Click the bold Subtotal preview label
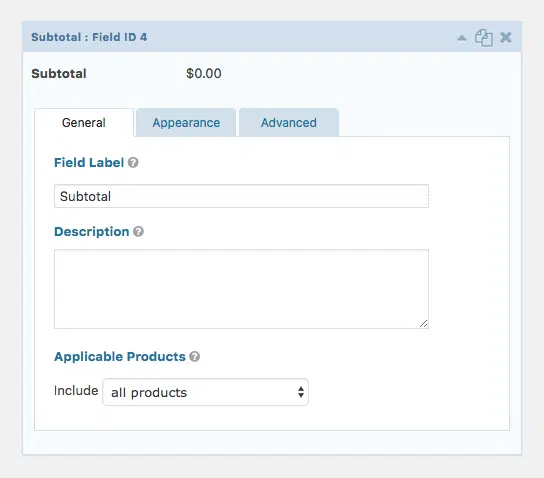Screen dimensions: 544x478 [x=59, y=74]
